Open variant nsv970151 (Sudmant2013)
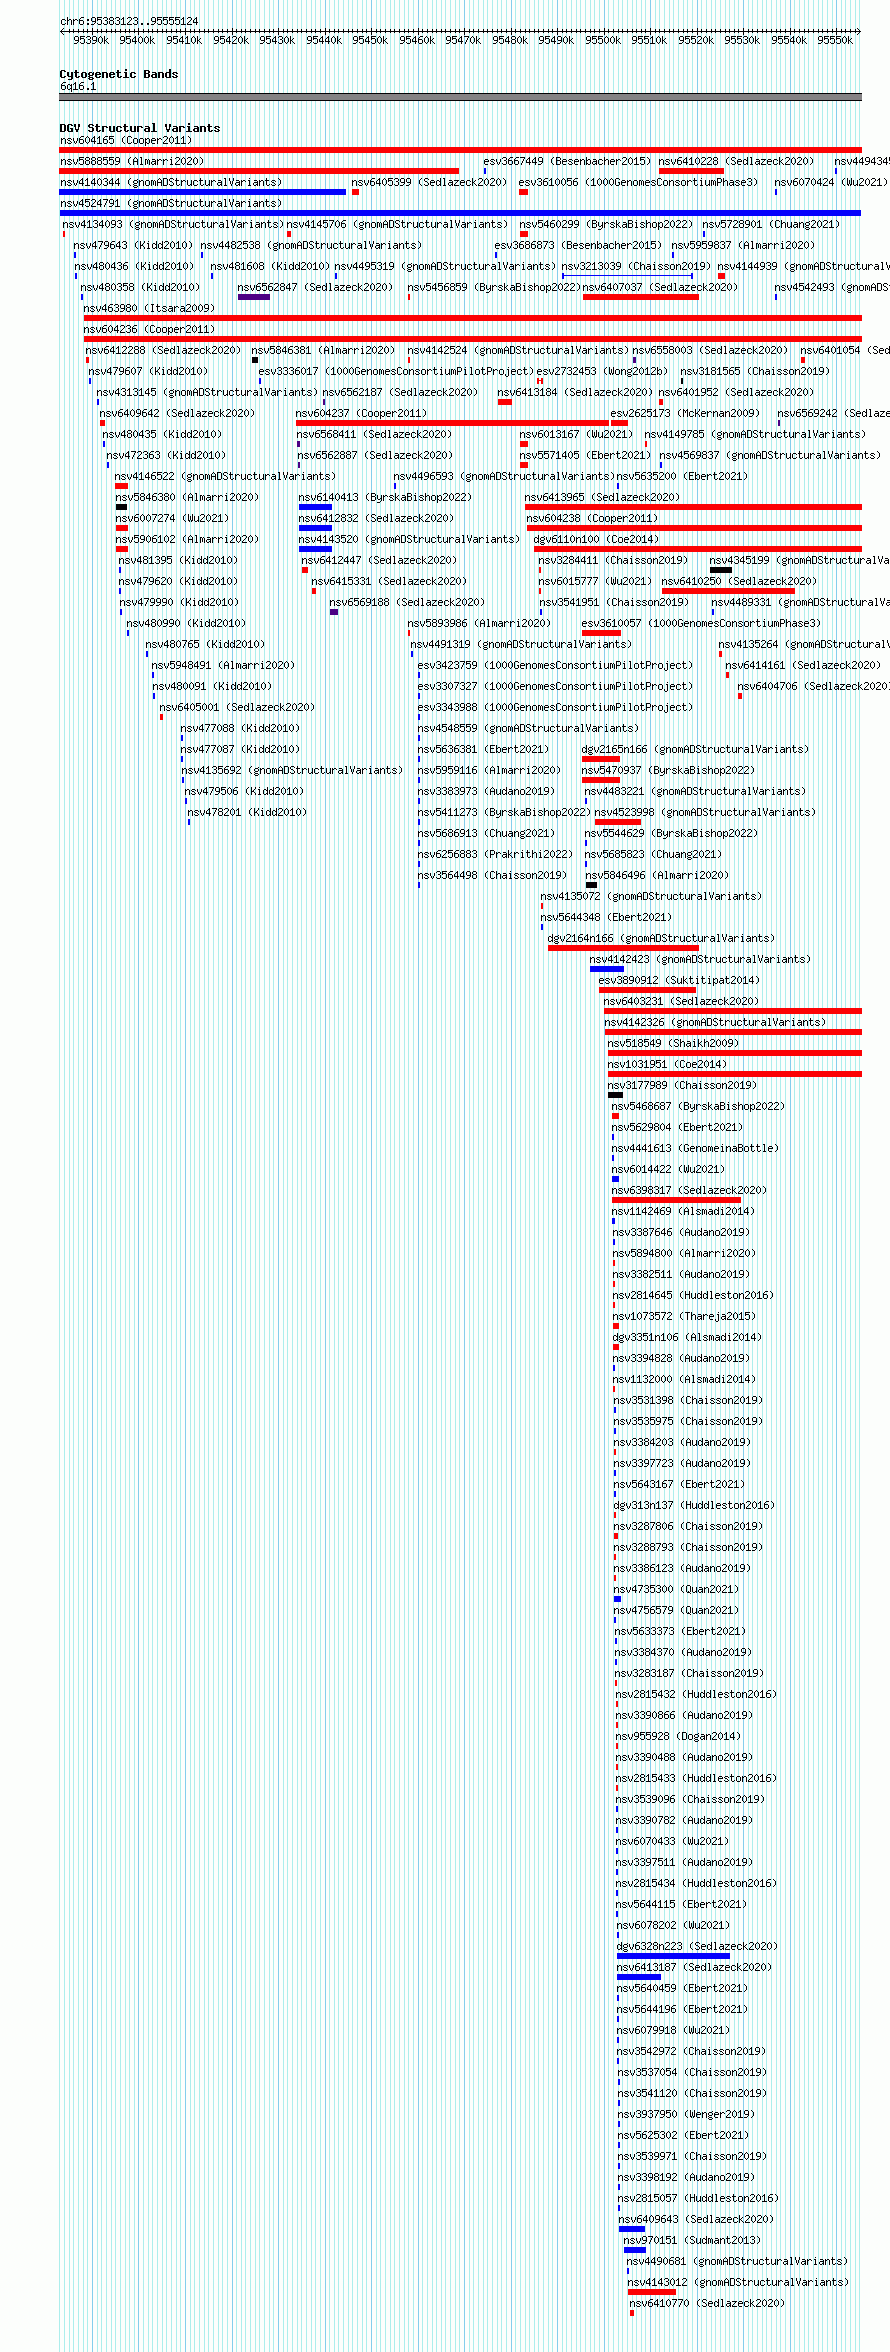890x2352 pixels. coord(692,2240)
